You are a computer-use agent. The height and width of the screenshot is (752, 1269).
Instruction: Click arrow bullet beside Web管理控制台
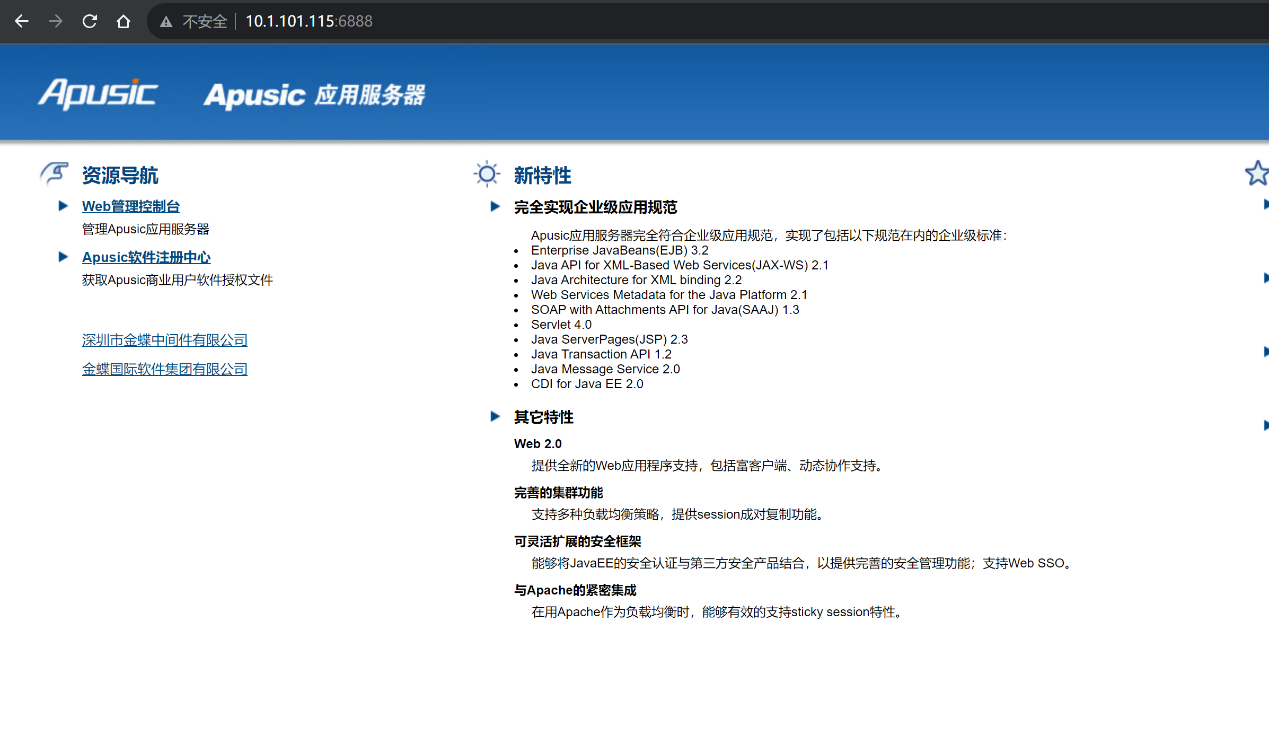(63, 206)
